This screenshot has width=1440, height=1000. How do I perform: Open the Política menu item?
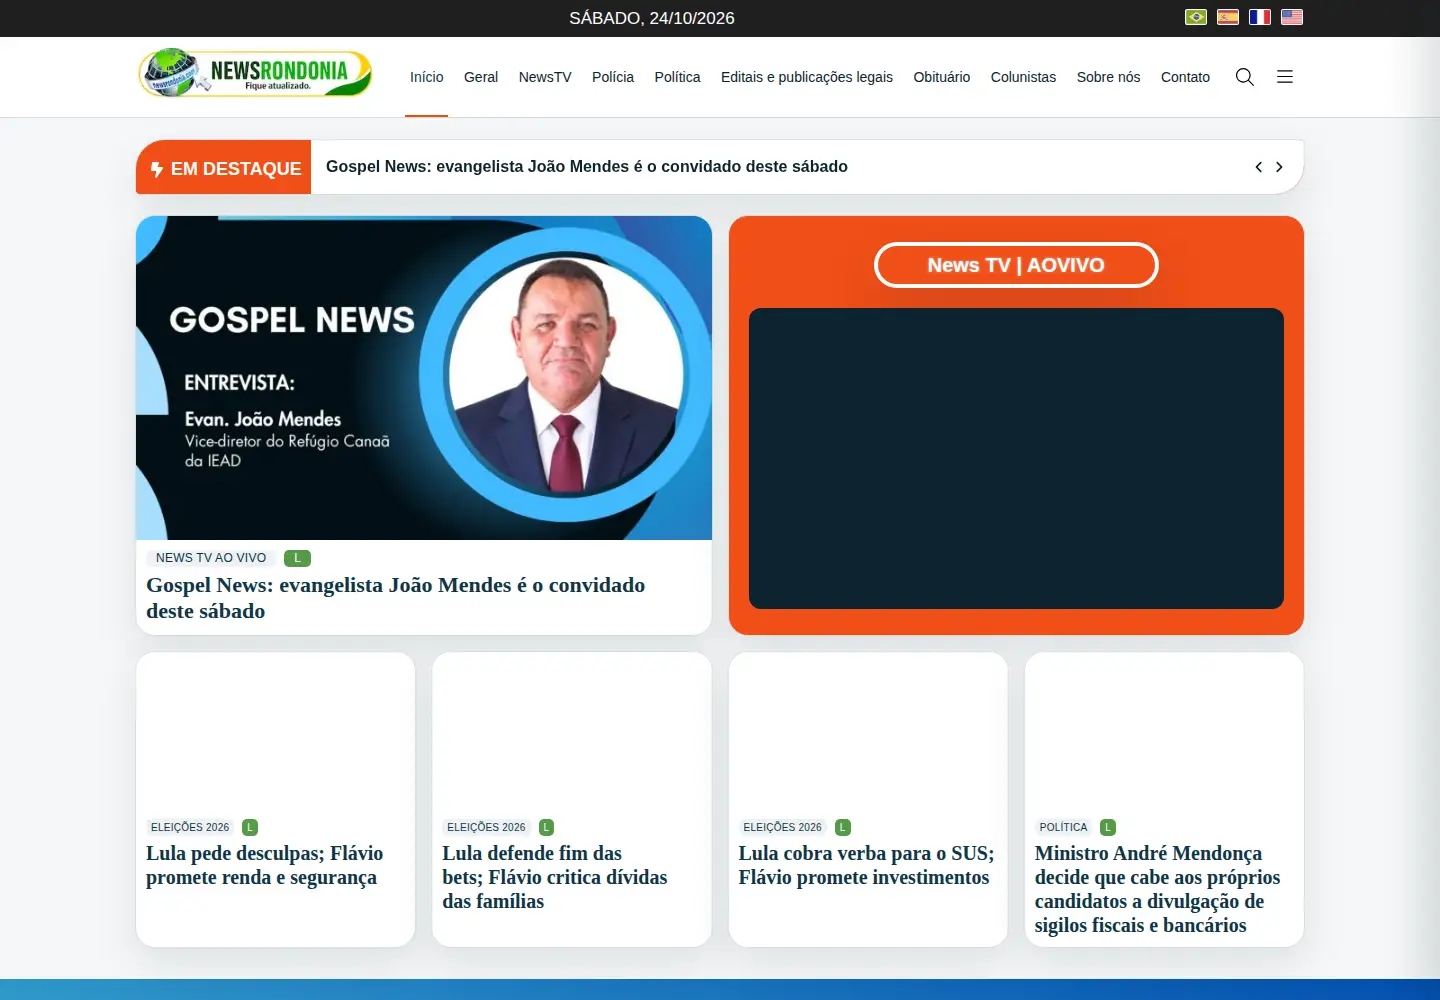(x=677, y=77)
